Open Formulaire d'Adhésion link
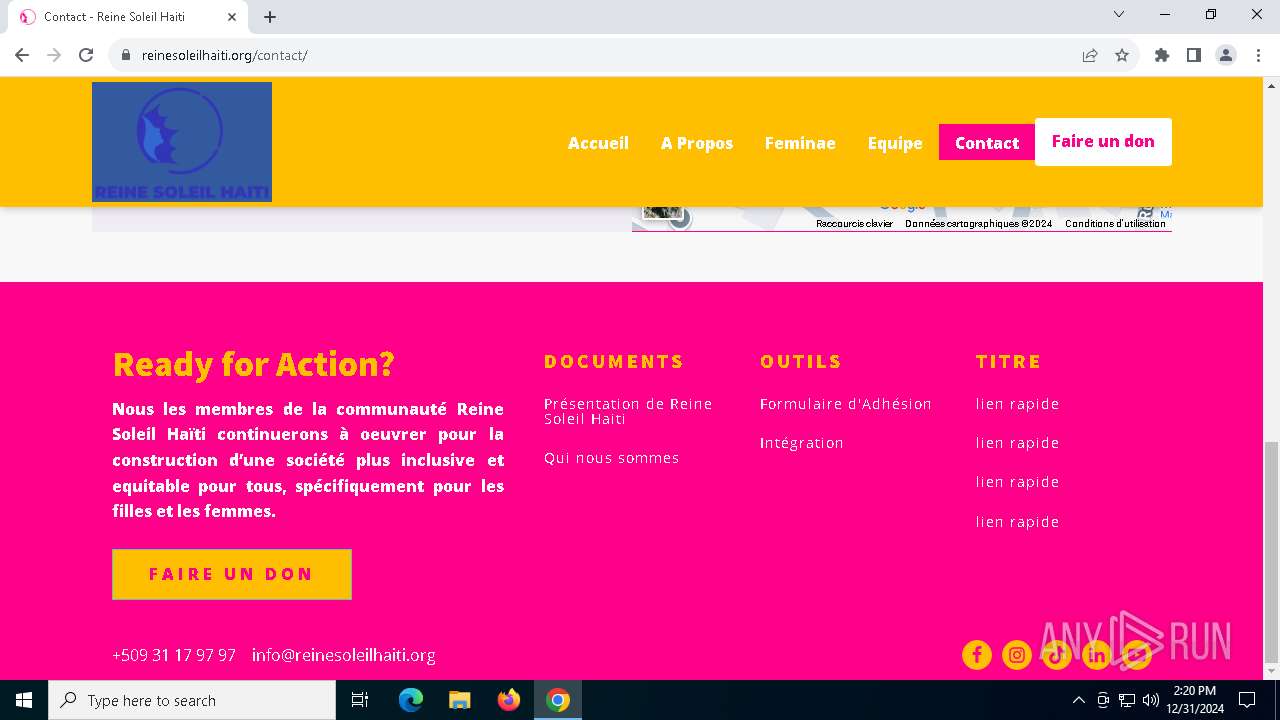 [x=846, y=404]
